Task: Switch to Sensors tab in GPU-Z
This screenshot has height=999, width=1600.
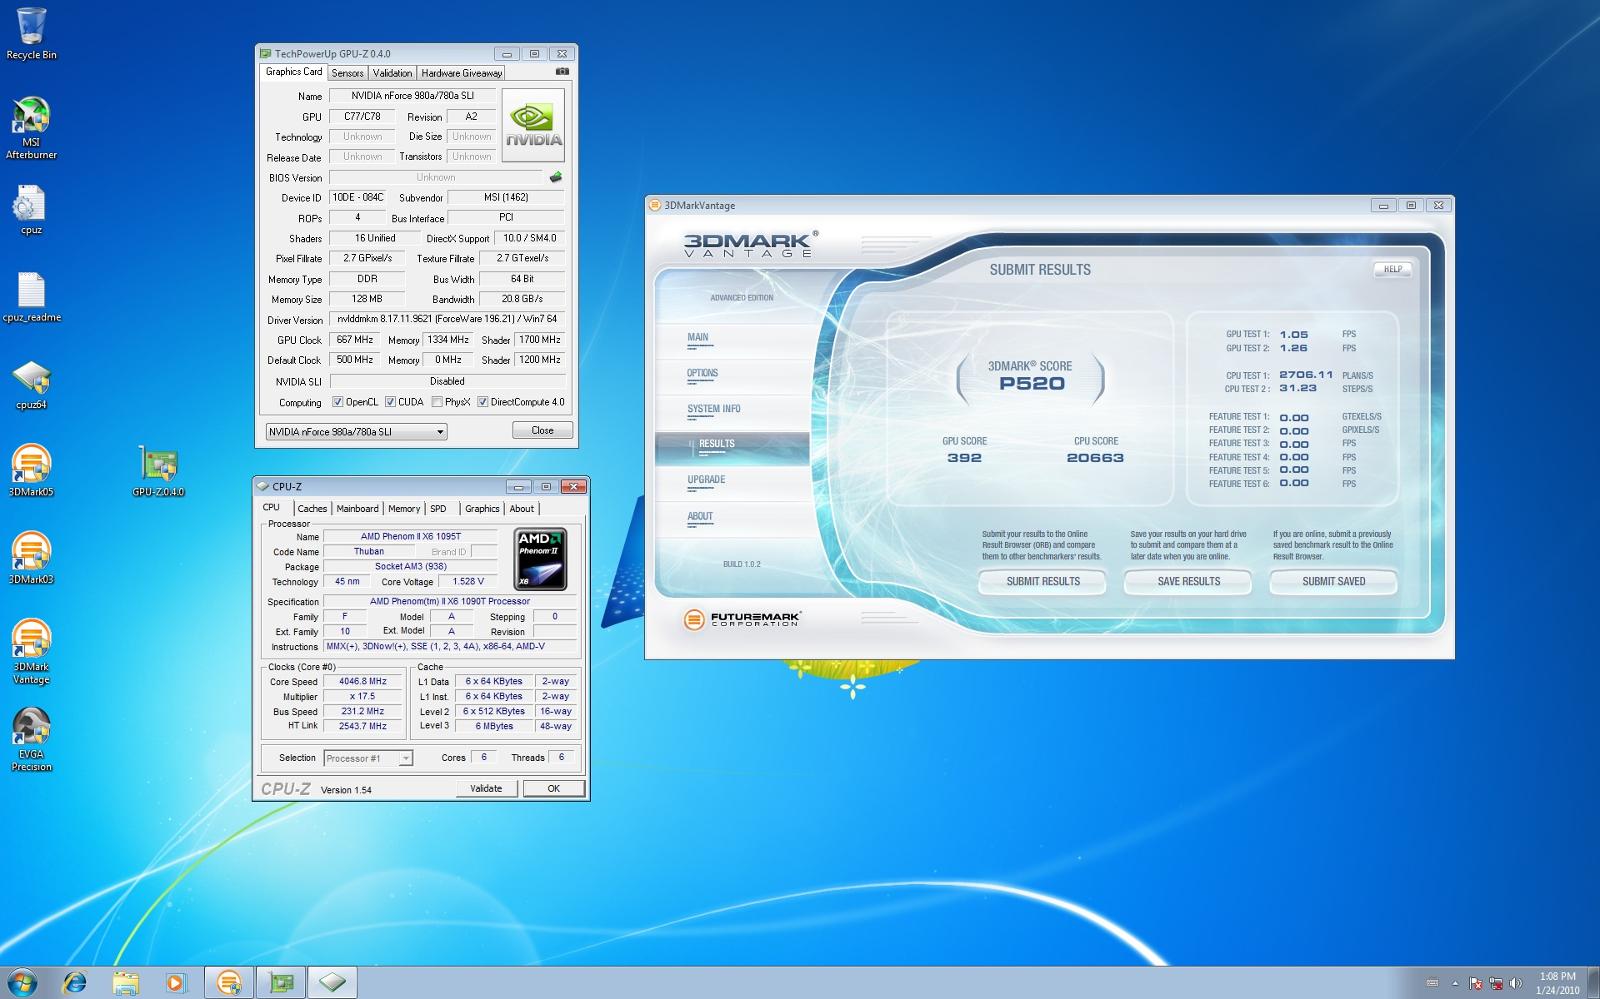Action: (347, 73)
